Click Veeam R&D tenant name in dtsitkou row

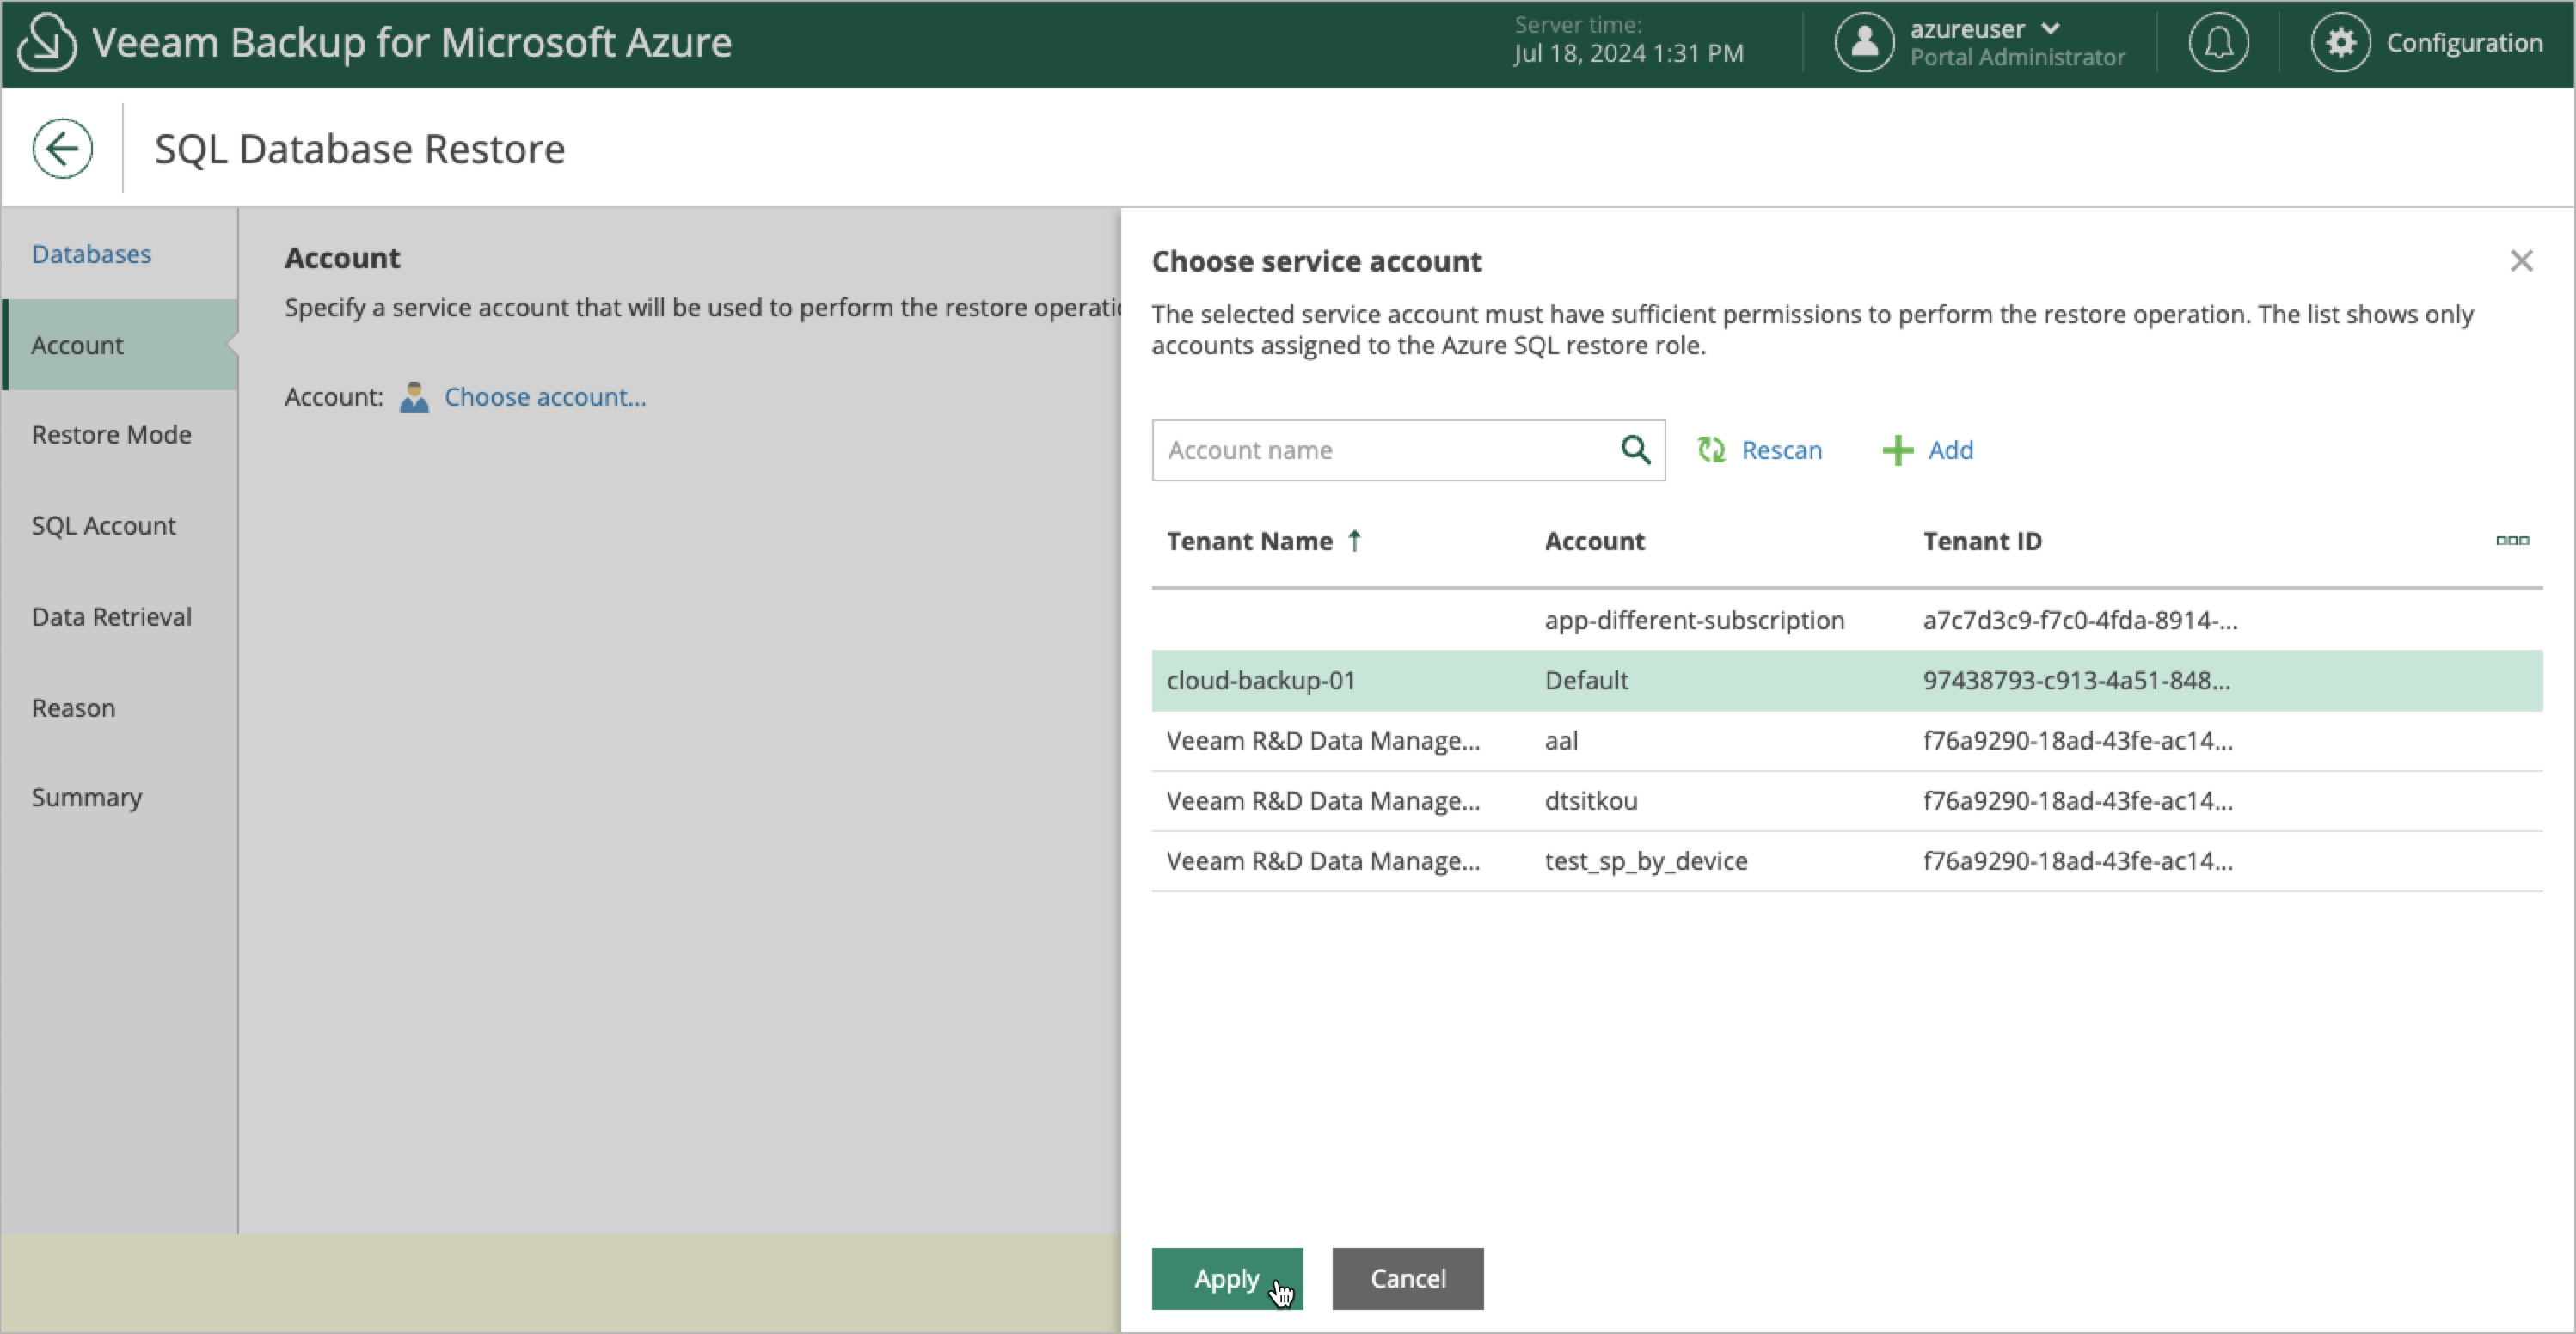coord(1323,801)
